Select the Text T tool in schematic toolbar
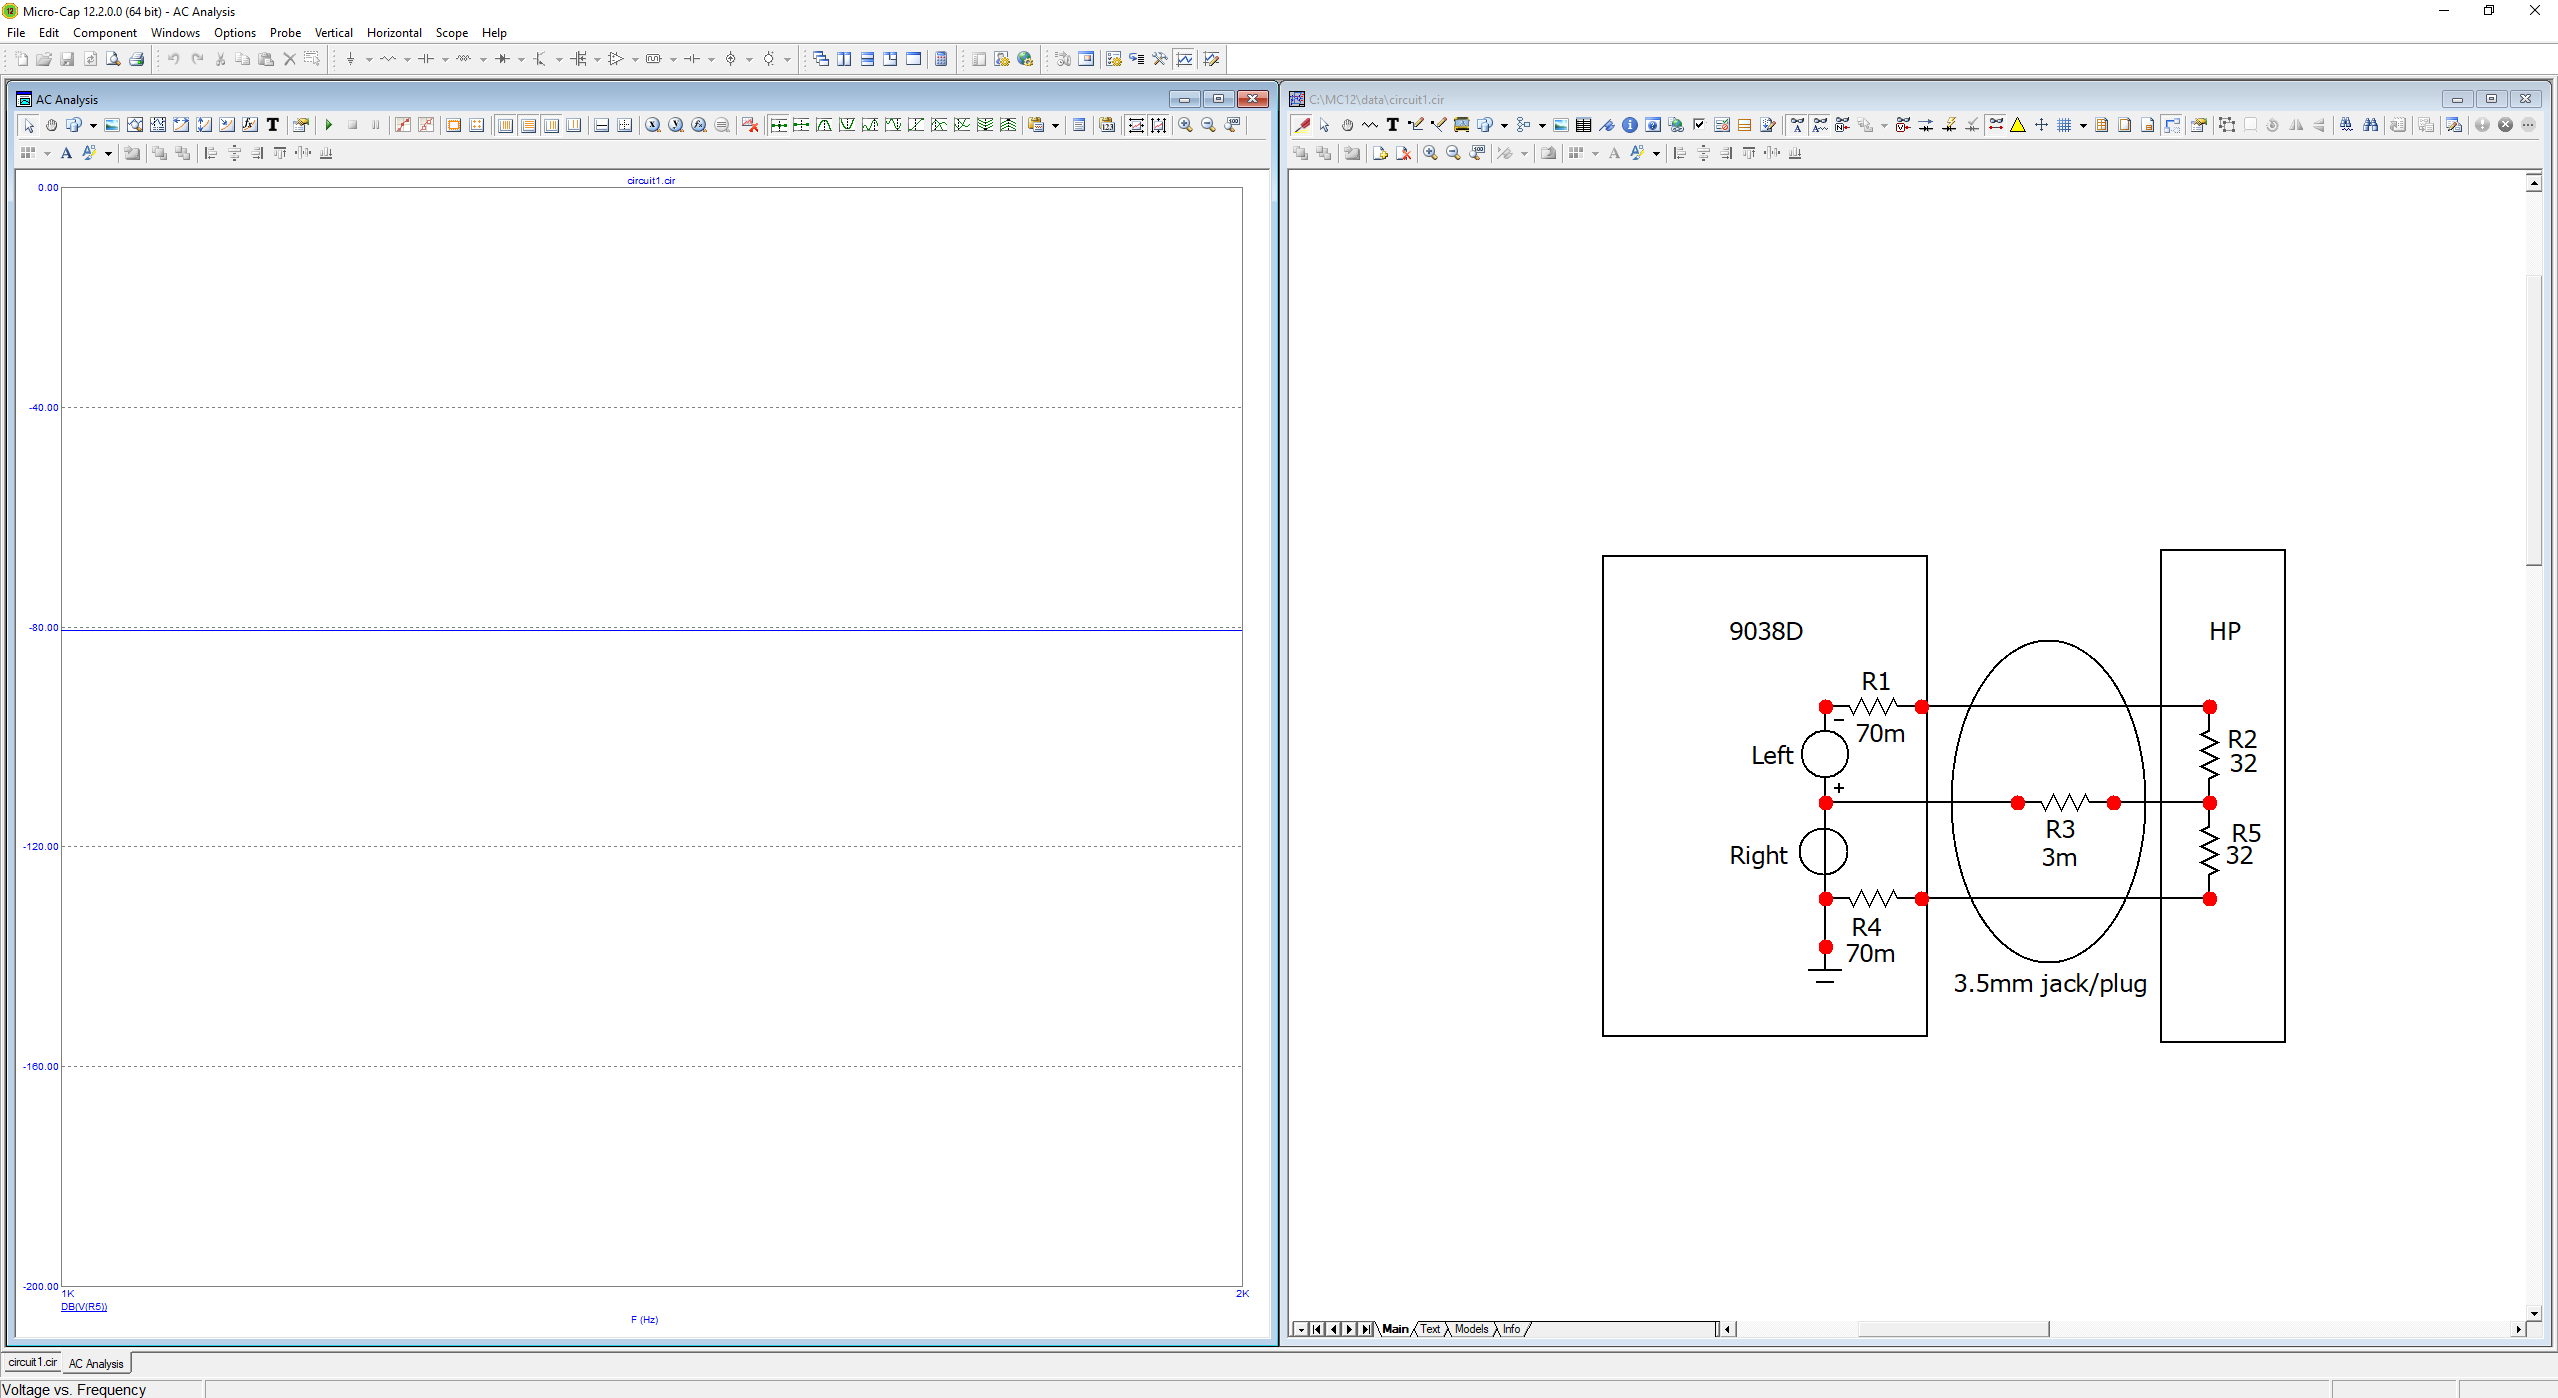This screenshot has width=2558, height=1398. pyautogui.click(x=1392, y=125)
